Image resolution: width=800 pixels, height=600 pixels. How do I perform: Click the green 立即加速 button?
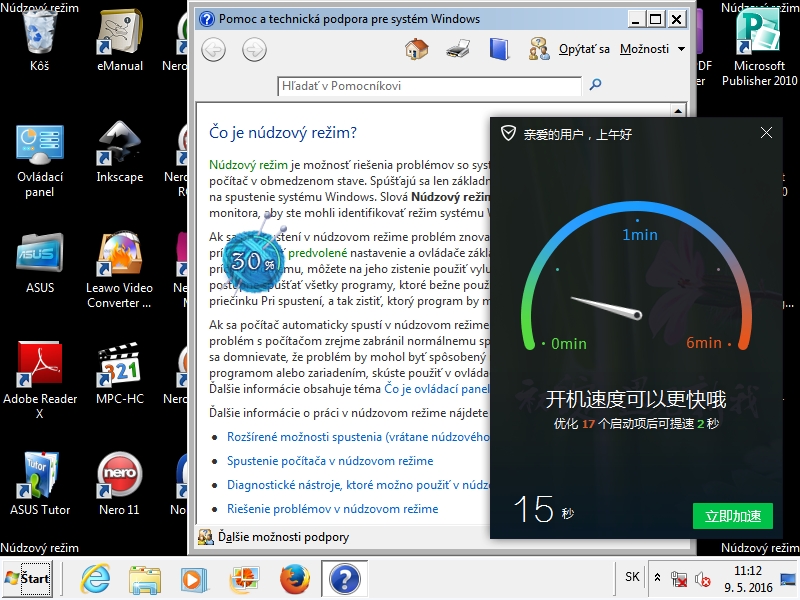point(733,516)
